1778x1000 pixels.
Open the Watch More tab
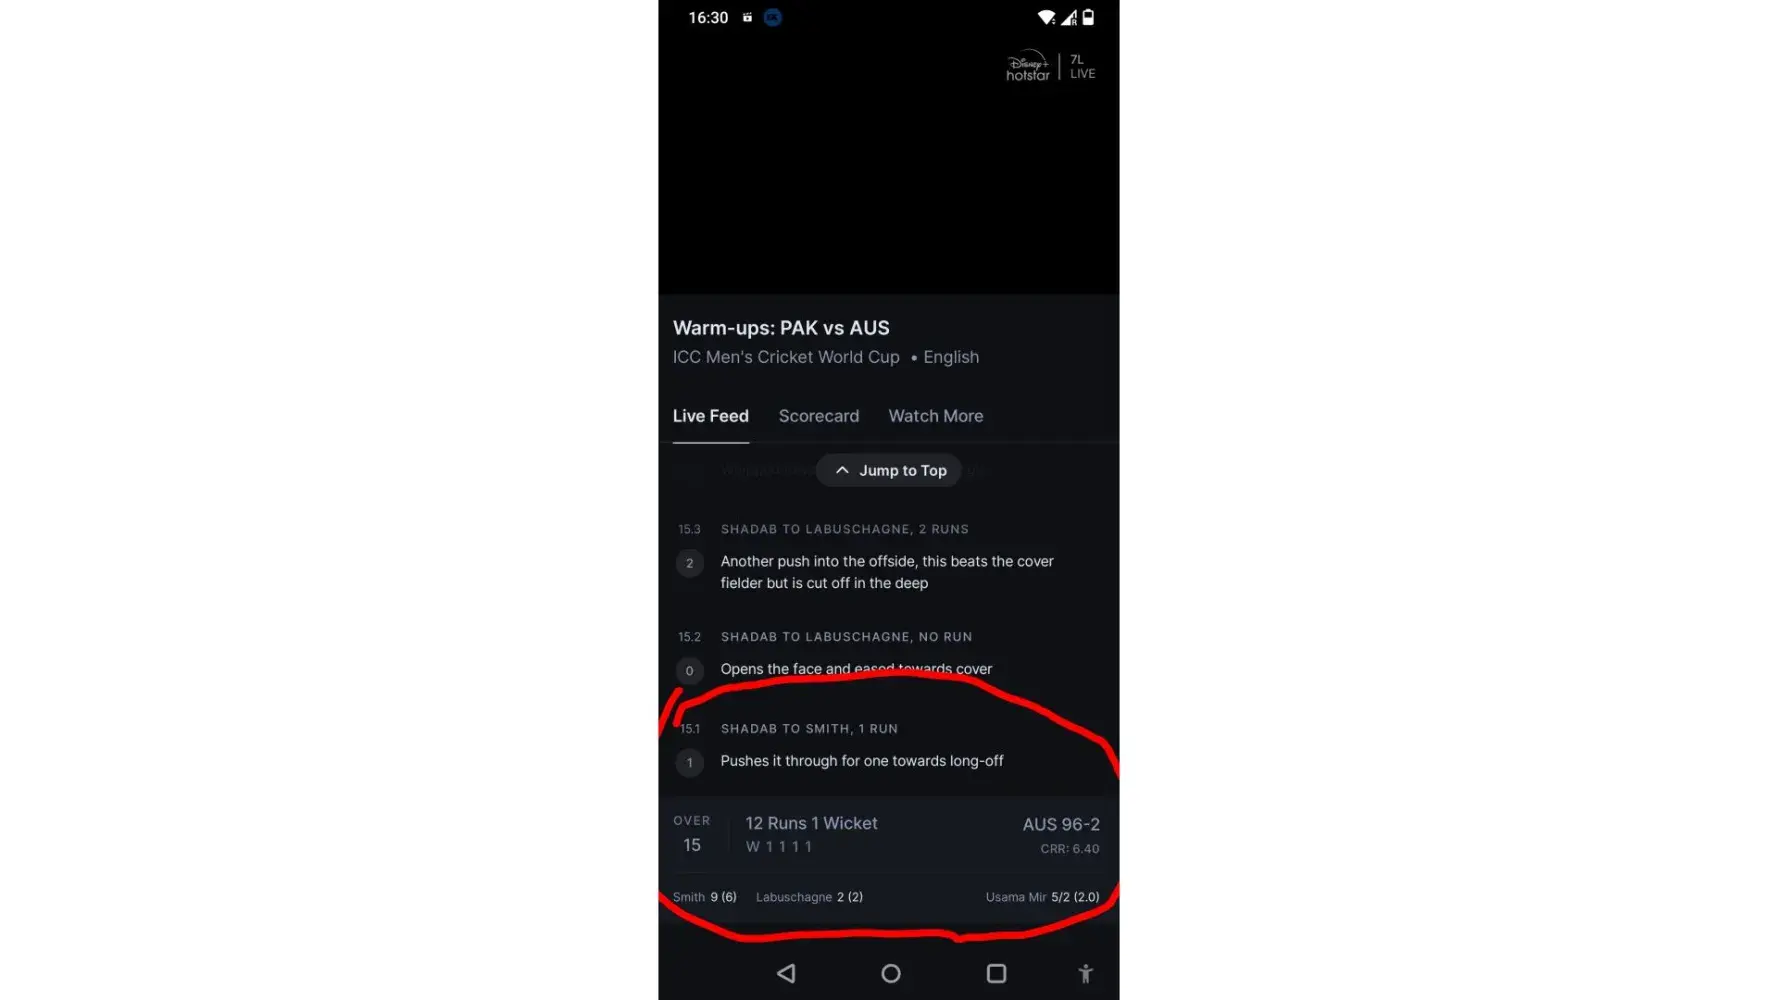(935, 416)
